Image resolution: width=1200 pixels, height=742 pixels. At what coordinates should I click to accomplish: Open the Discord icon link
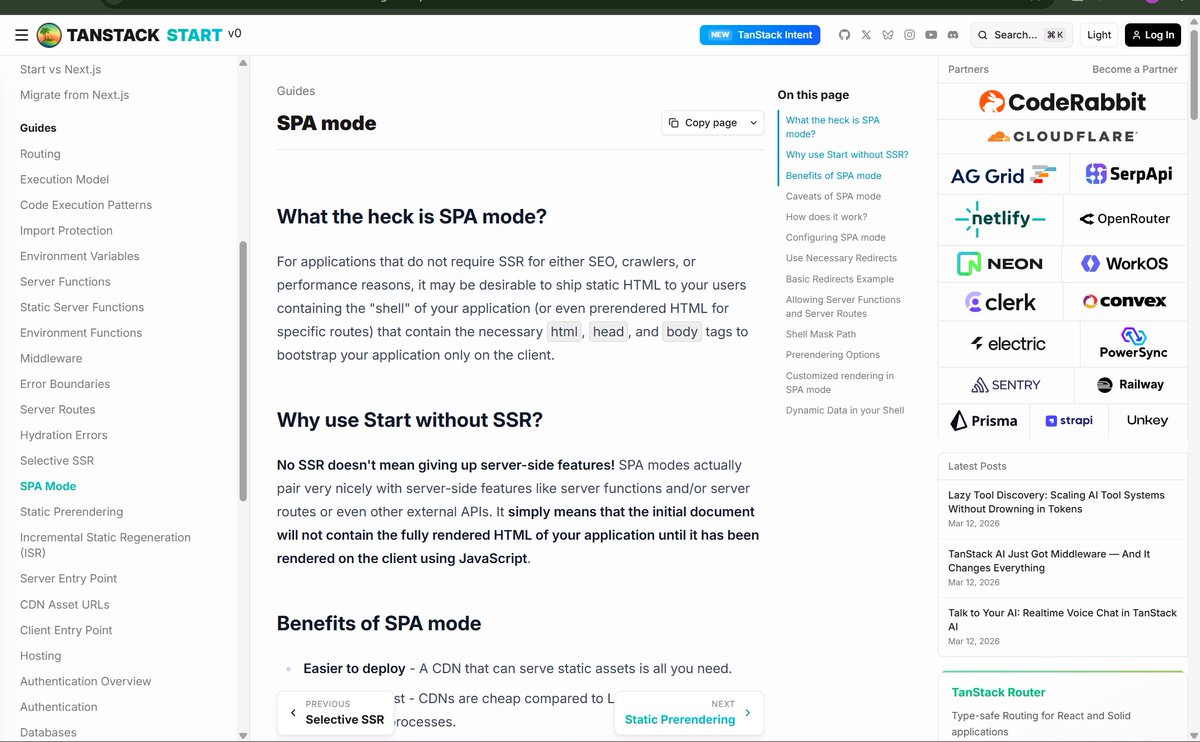[953, 35]
